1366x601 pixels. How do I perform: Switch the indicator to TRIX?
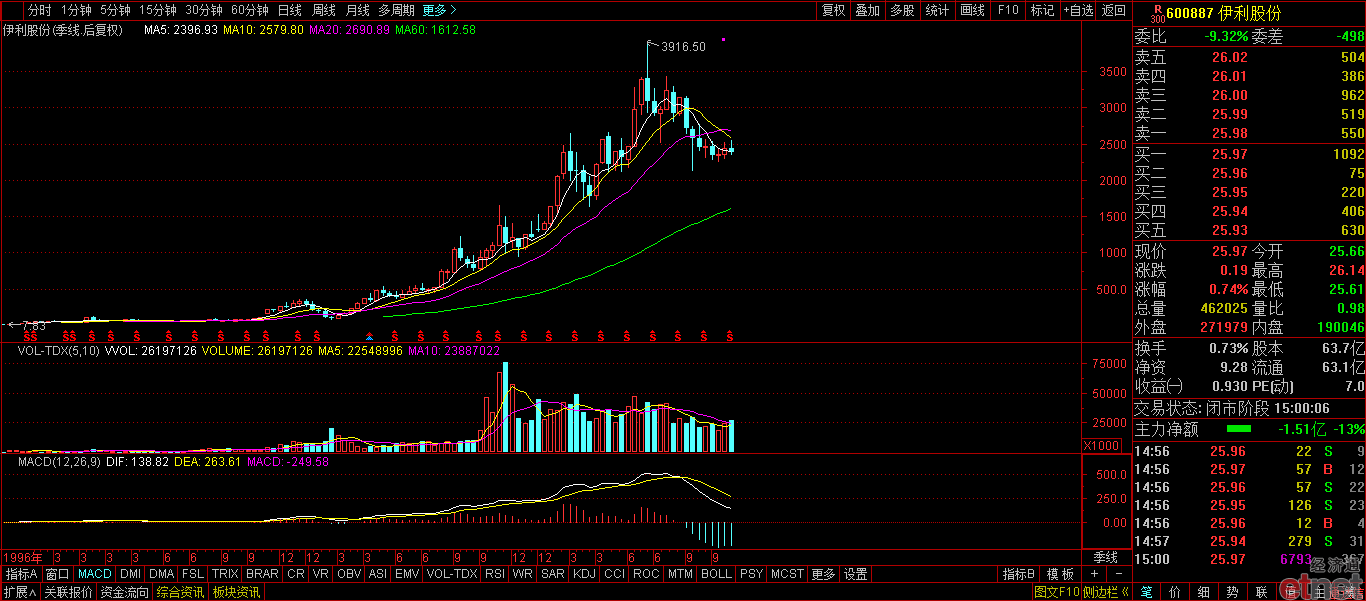[225, 574]
